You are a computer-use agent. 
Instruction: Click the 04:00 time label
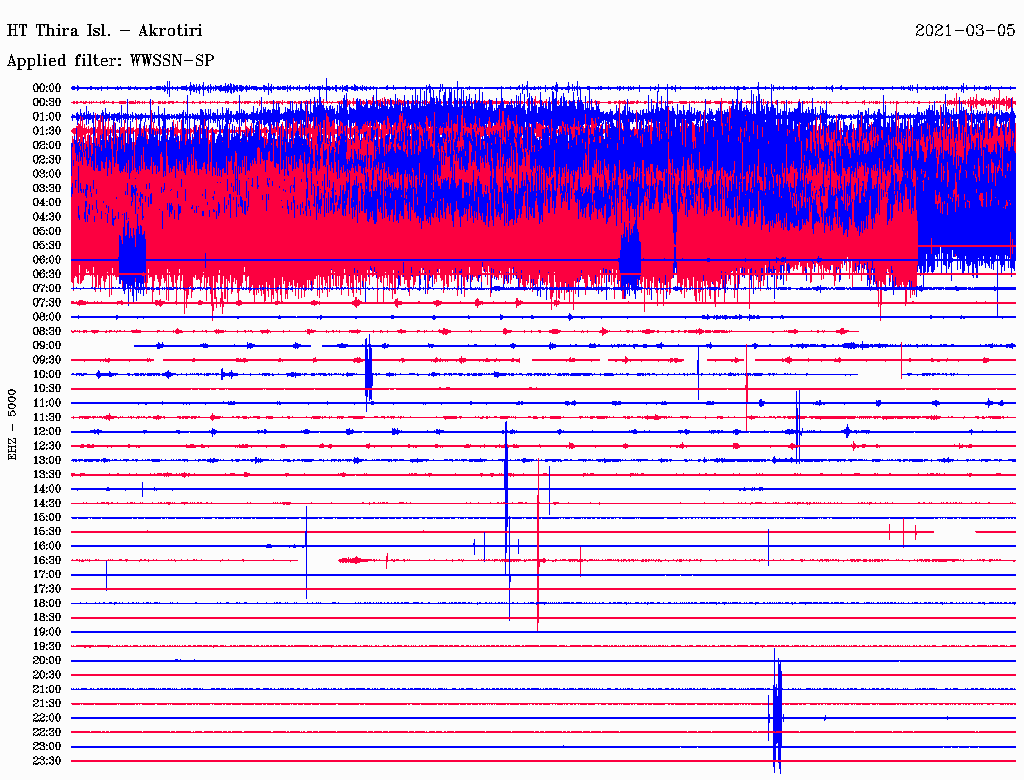[x=47, y=203]
